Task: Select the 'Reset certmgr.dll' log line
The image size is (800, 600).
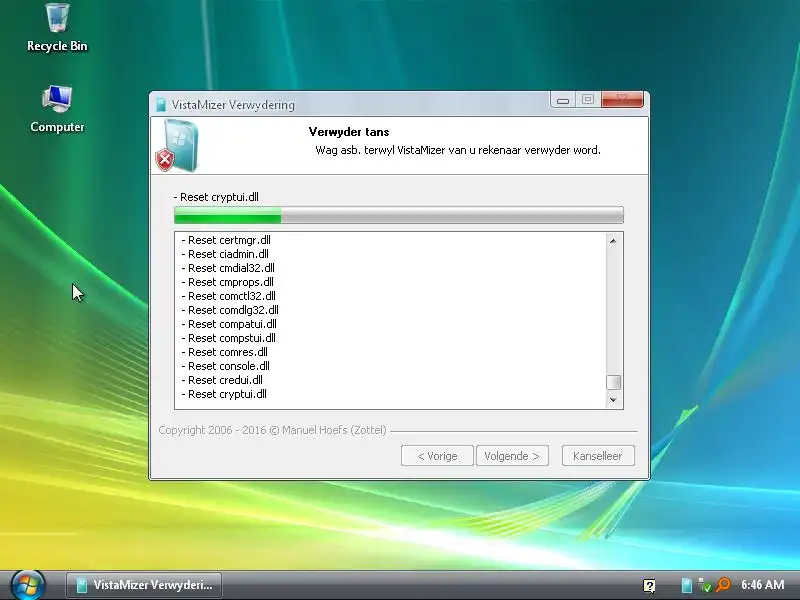Action: click(226, 240)
